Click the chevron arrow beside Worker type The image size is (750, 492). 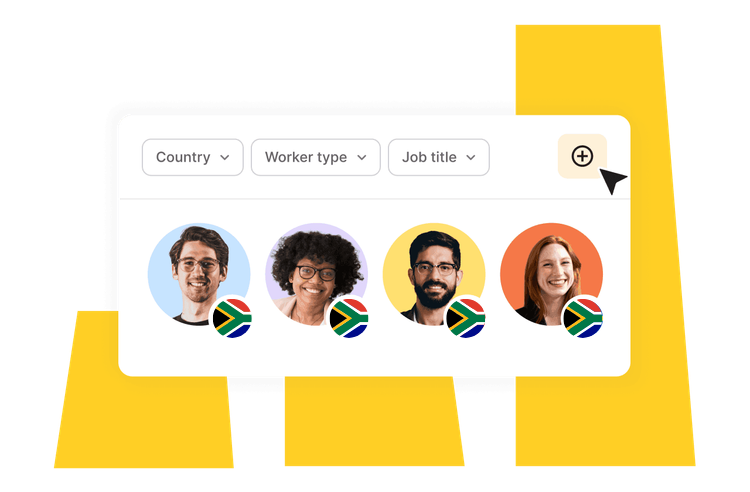(x=362, y=158)
